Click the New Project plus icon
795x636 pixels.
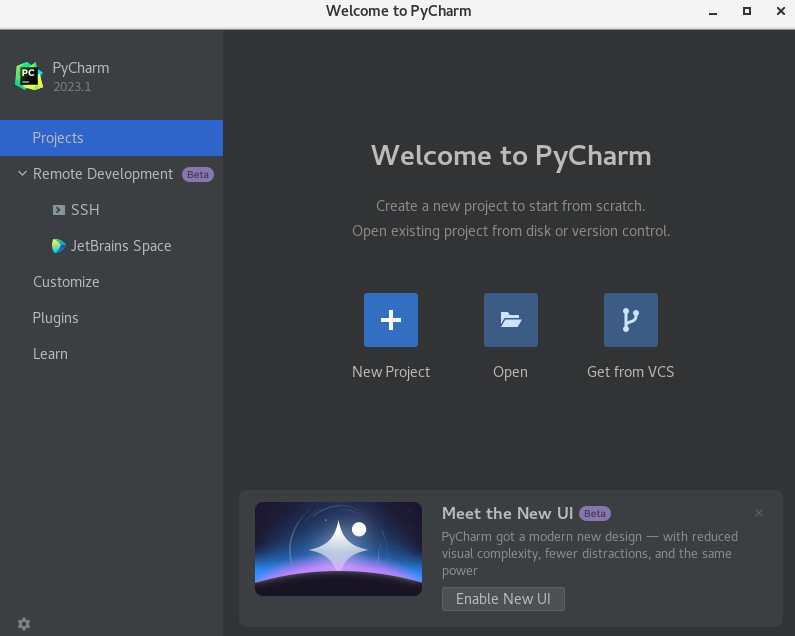pos(391,320)
